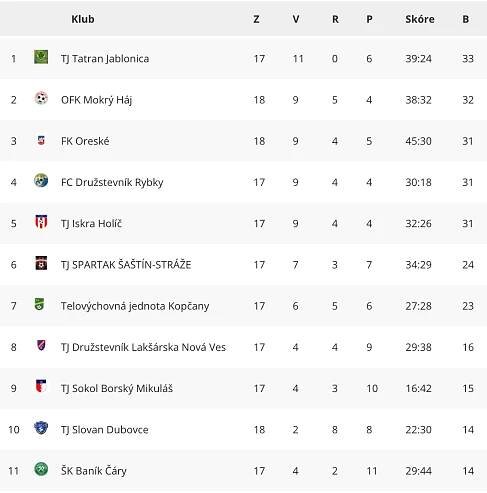Open the OFK Mokrý Háj team page
The image size is (487, 493).
(97, 100)
